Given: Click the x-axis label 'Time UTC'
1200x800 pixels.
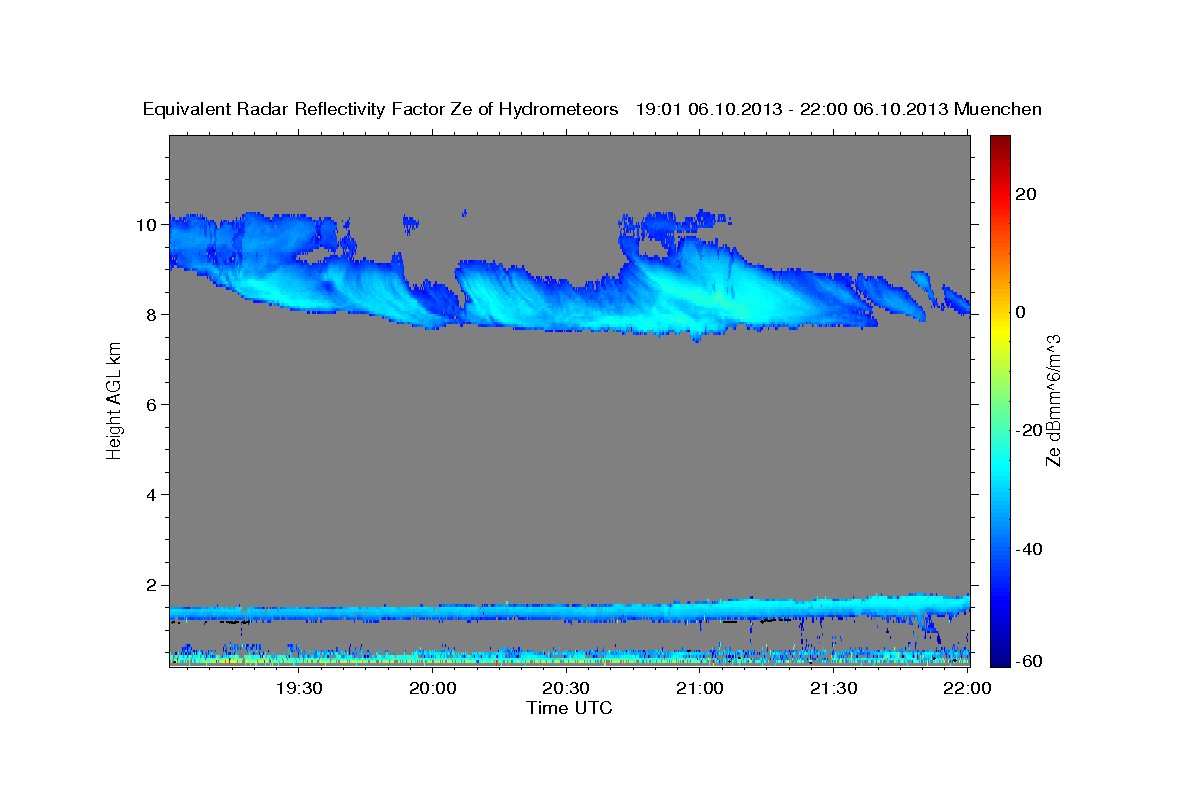Looking at the screenshot, I should (x=569, y=708).
